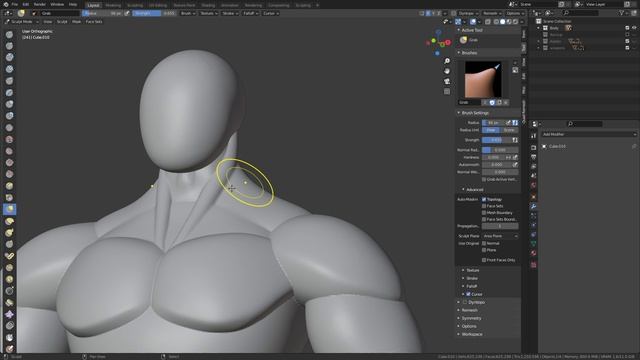The image size is (640, 360).
Task: Open the File menu
Action: [x=15, y=4]
